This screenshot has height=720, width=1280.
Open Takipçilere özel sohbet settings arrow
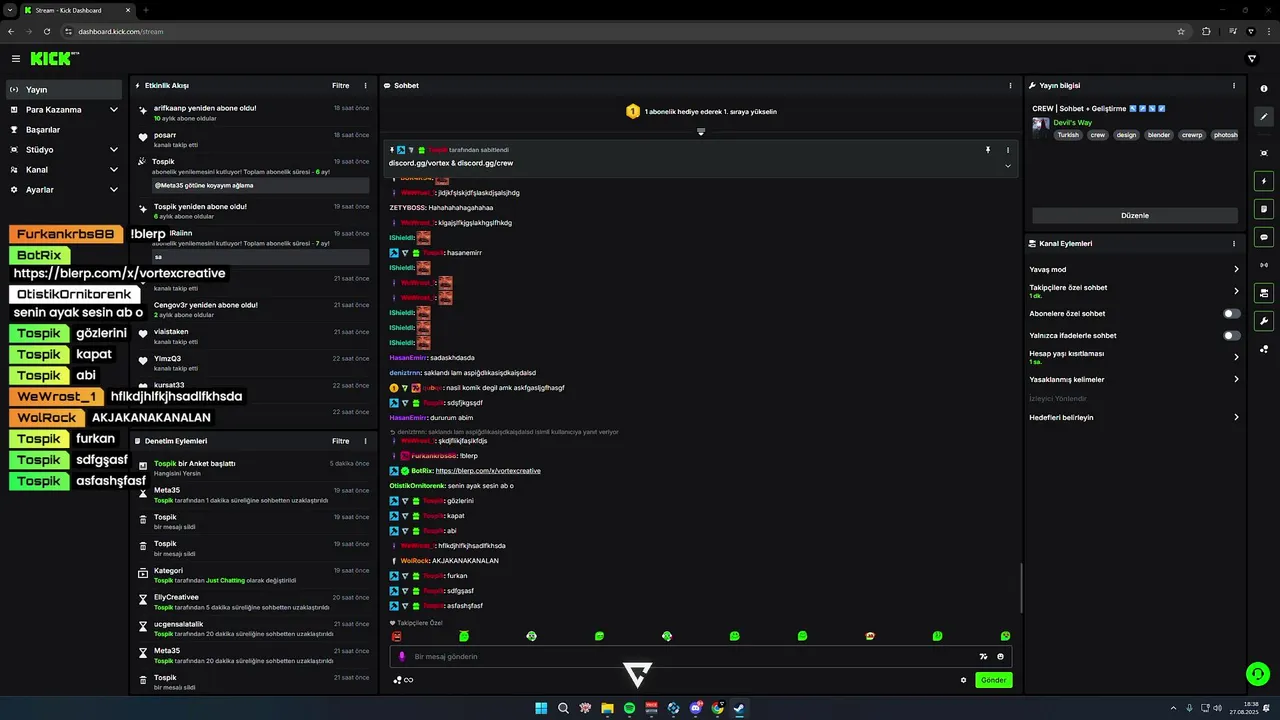(1236, 291)
